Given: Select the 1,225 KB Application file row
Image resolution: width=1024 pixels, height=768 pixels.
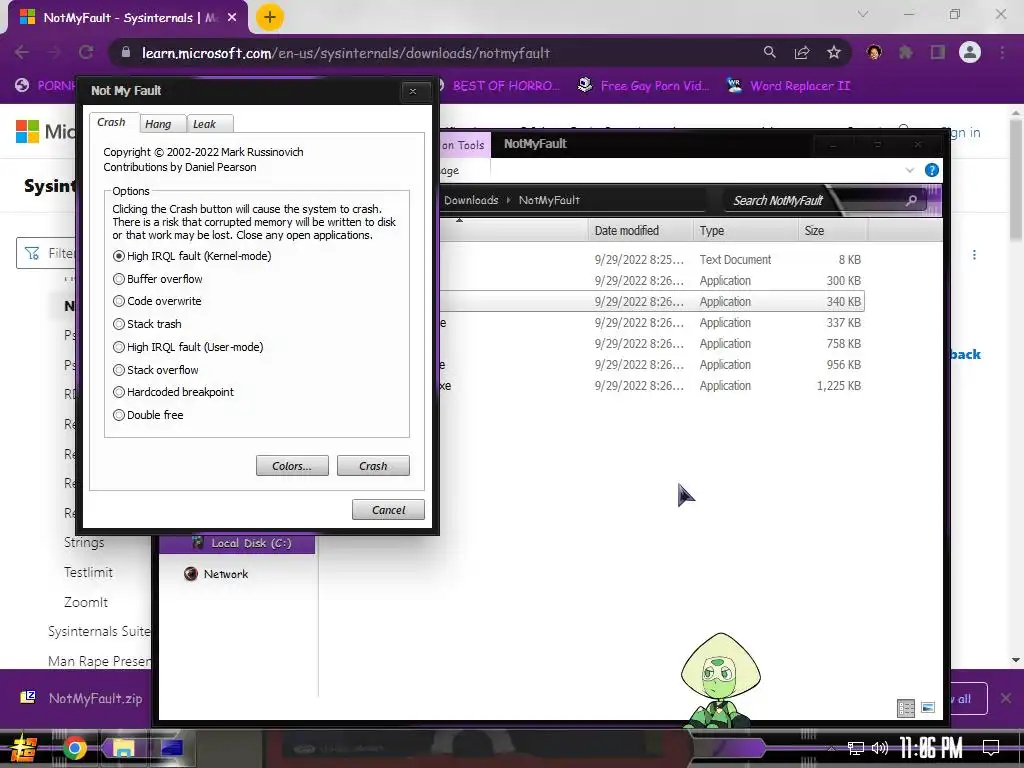Looking at the screenshot, I should point(652,386).
